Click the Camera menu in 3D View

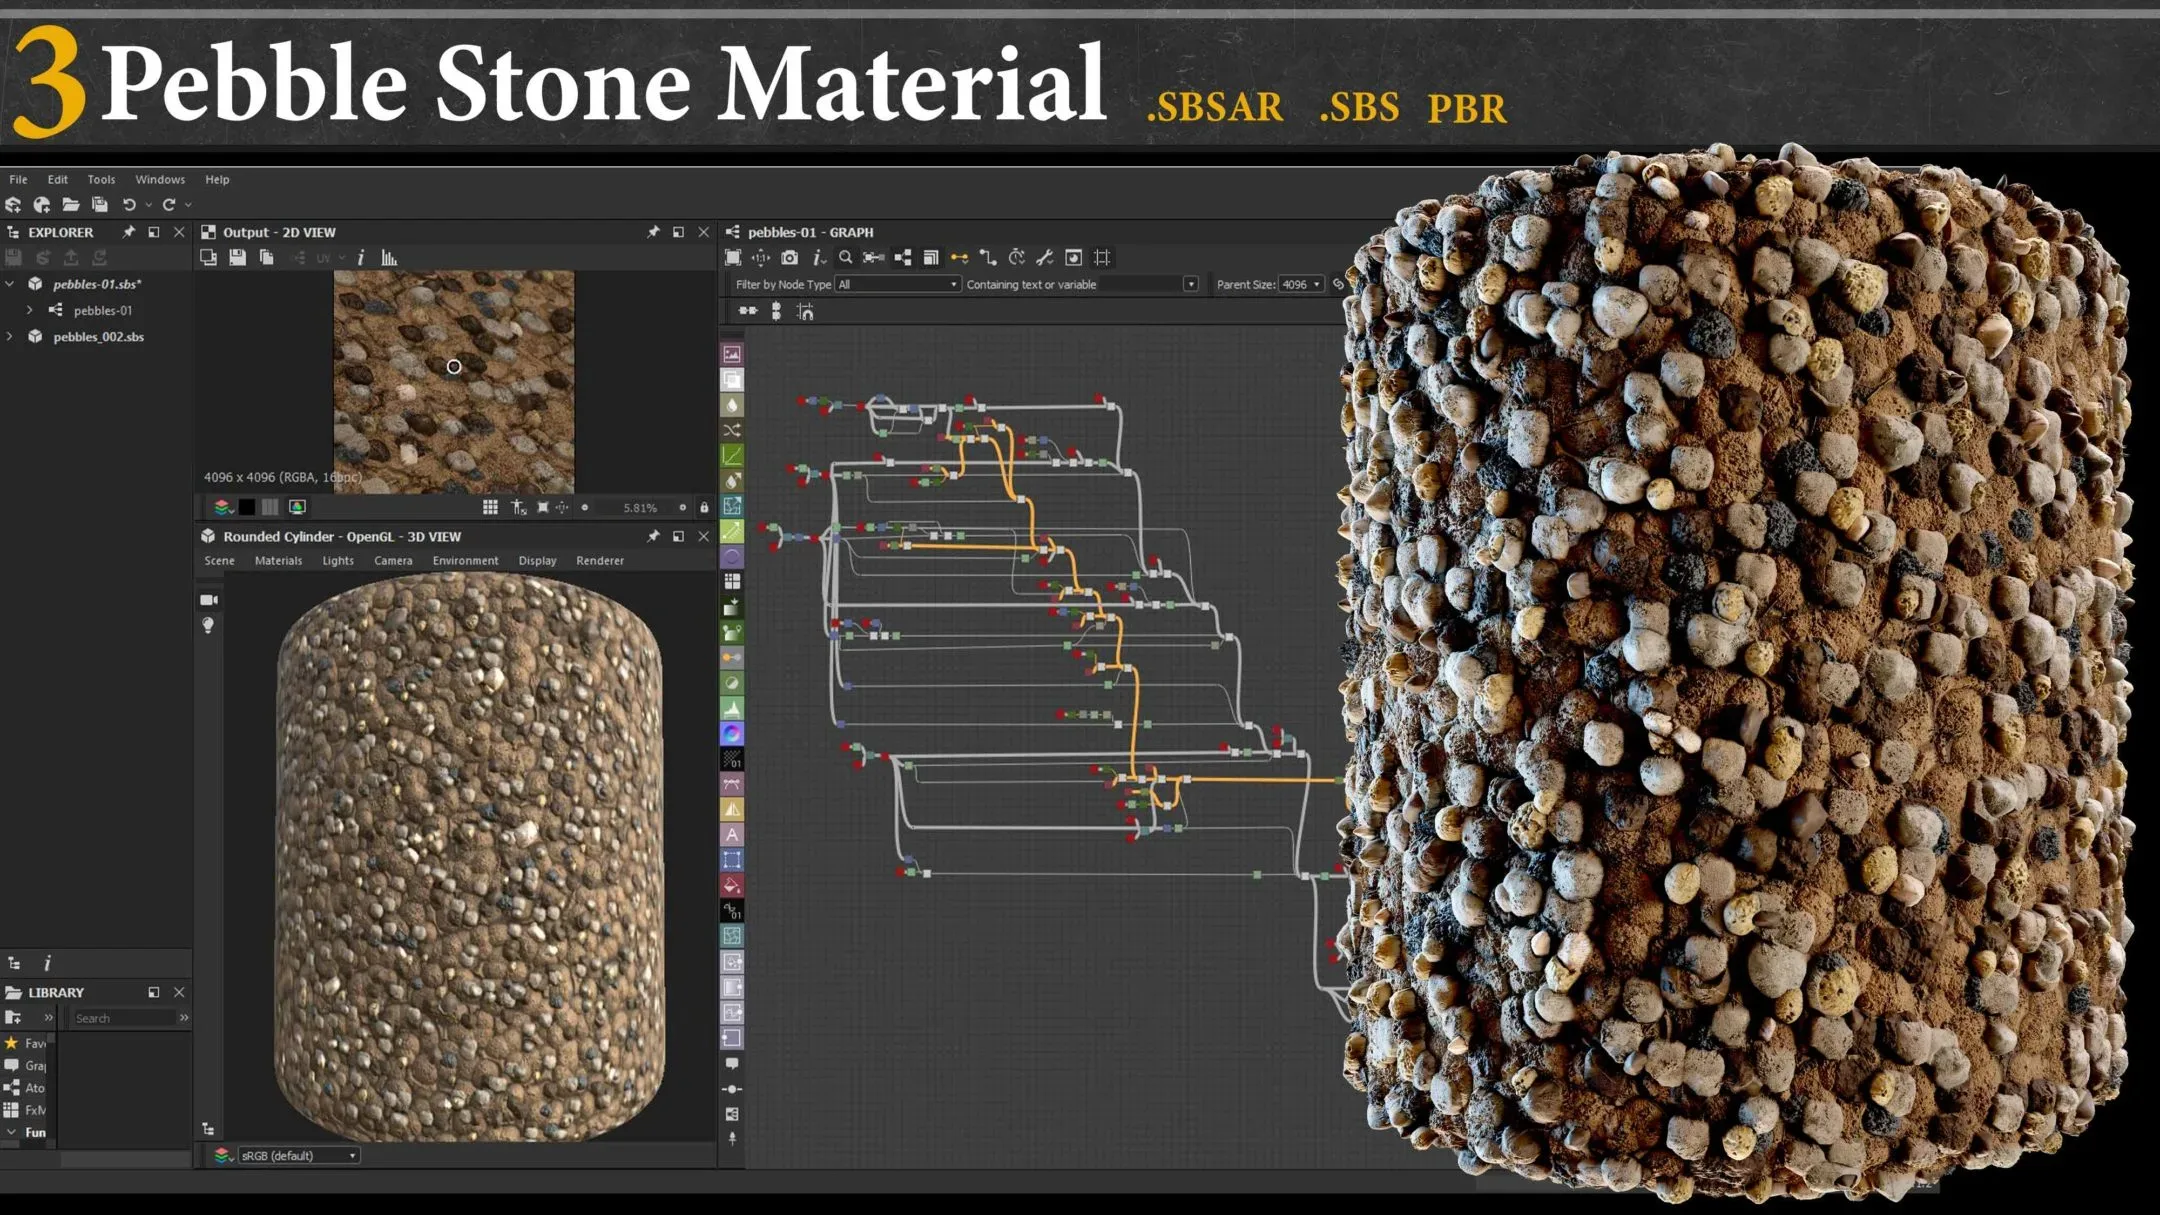393,561
